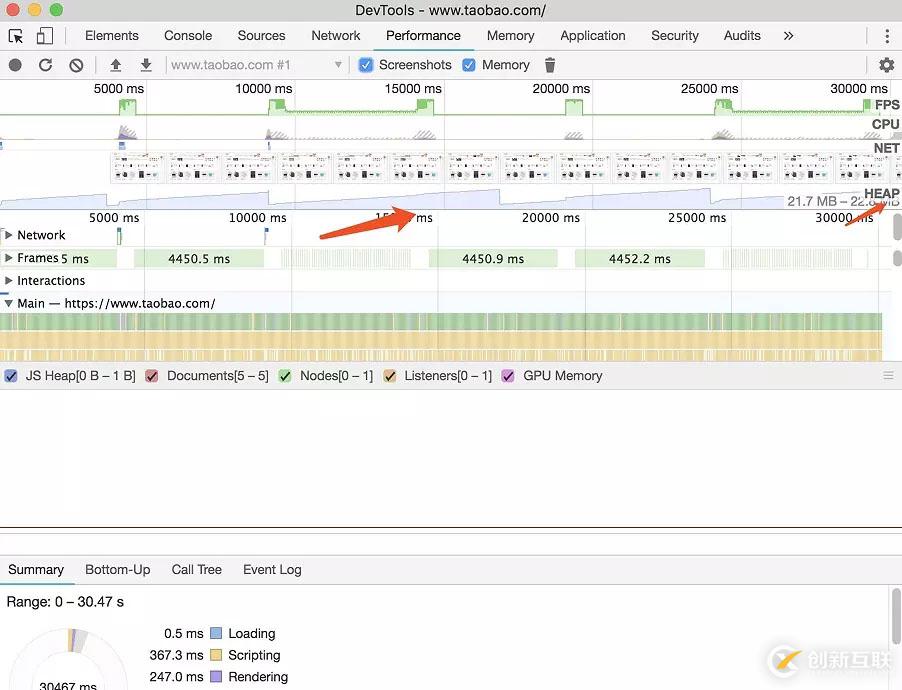Viewport: 902px width, 690px height.
Task: Select the 4450.5 ms frame
Action: (199, 258)
